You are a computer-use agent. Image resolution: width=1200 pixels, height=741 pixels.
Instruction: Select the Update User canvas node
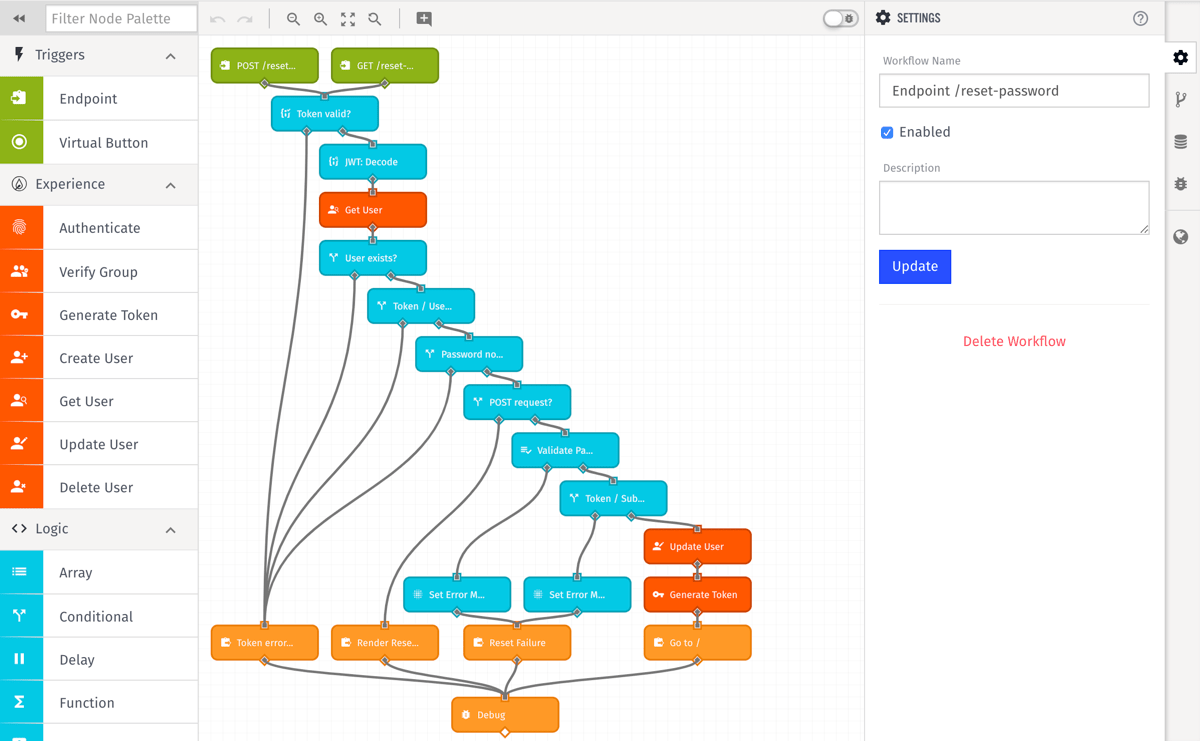point(697,546)
